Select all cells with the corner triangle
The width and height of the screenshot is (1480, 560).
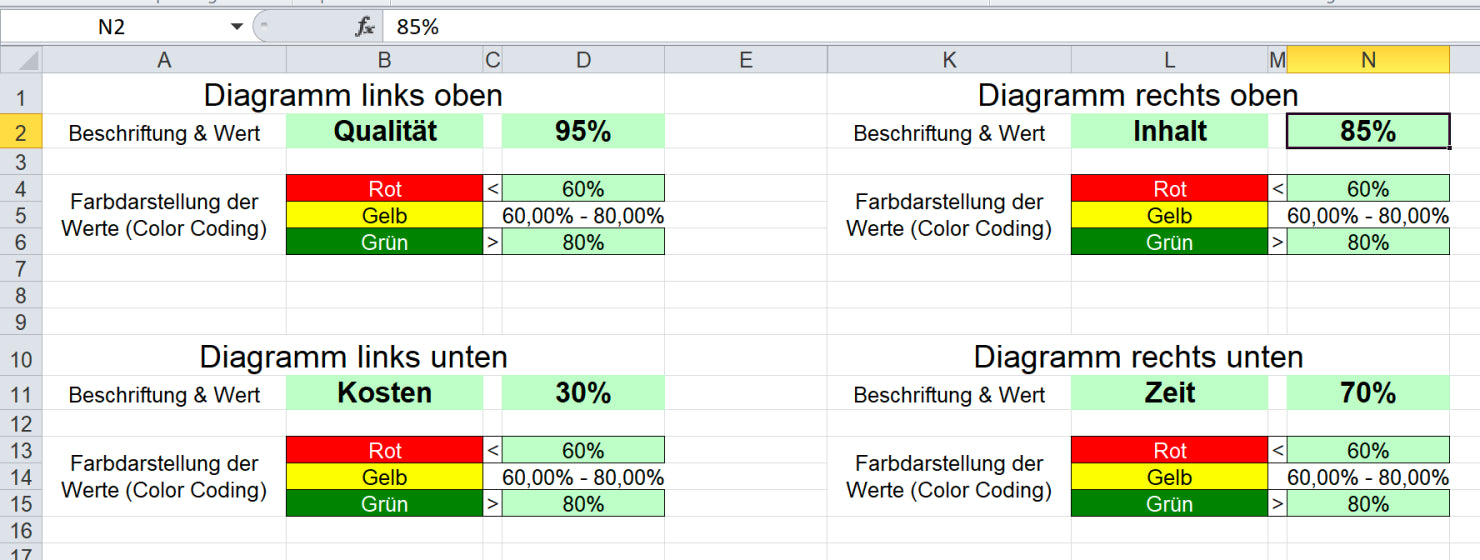pyautogui.click(x=21, y=60)
